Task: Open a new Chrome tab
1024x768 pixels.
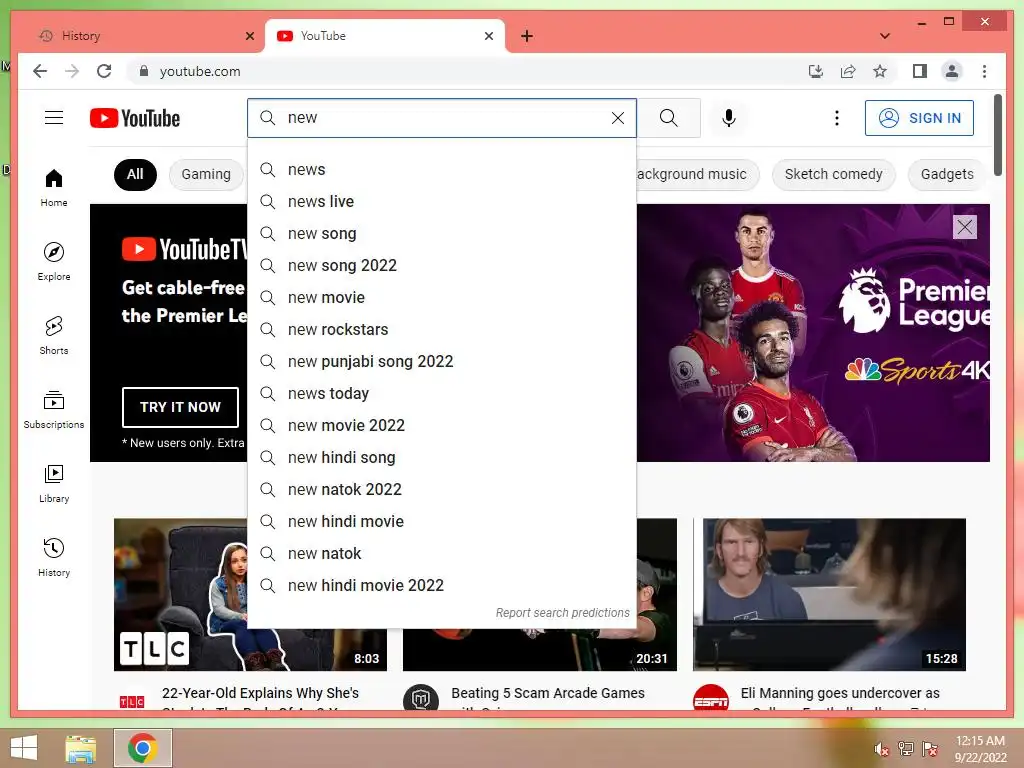Action: [x=527, y=36]
